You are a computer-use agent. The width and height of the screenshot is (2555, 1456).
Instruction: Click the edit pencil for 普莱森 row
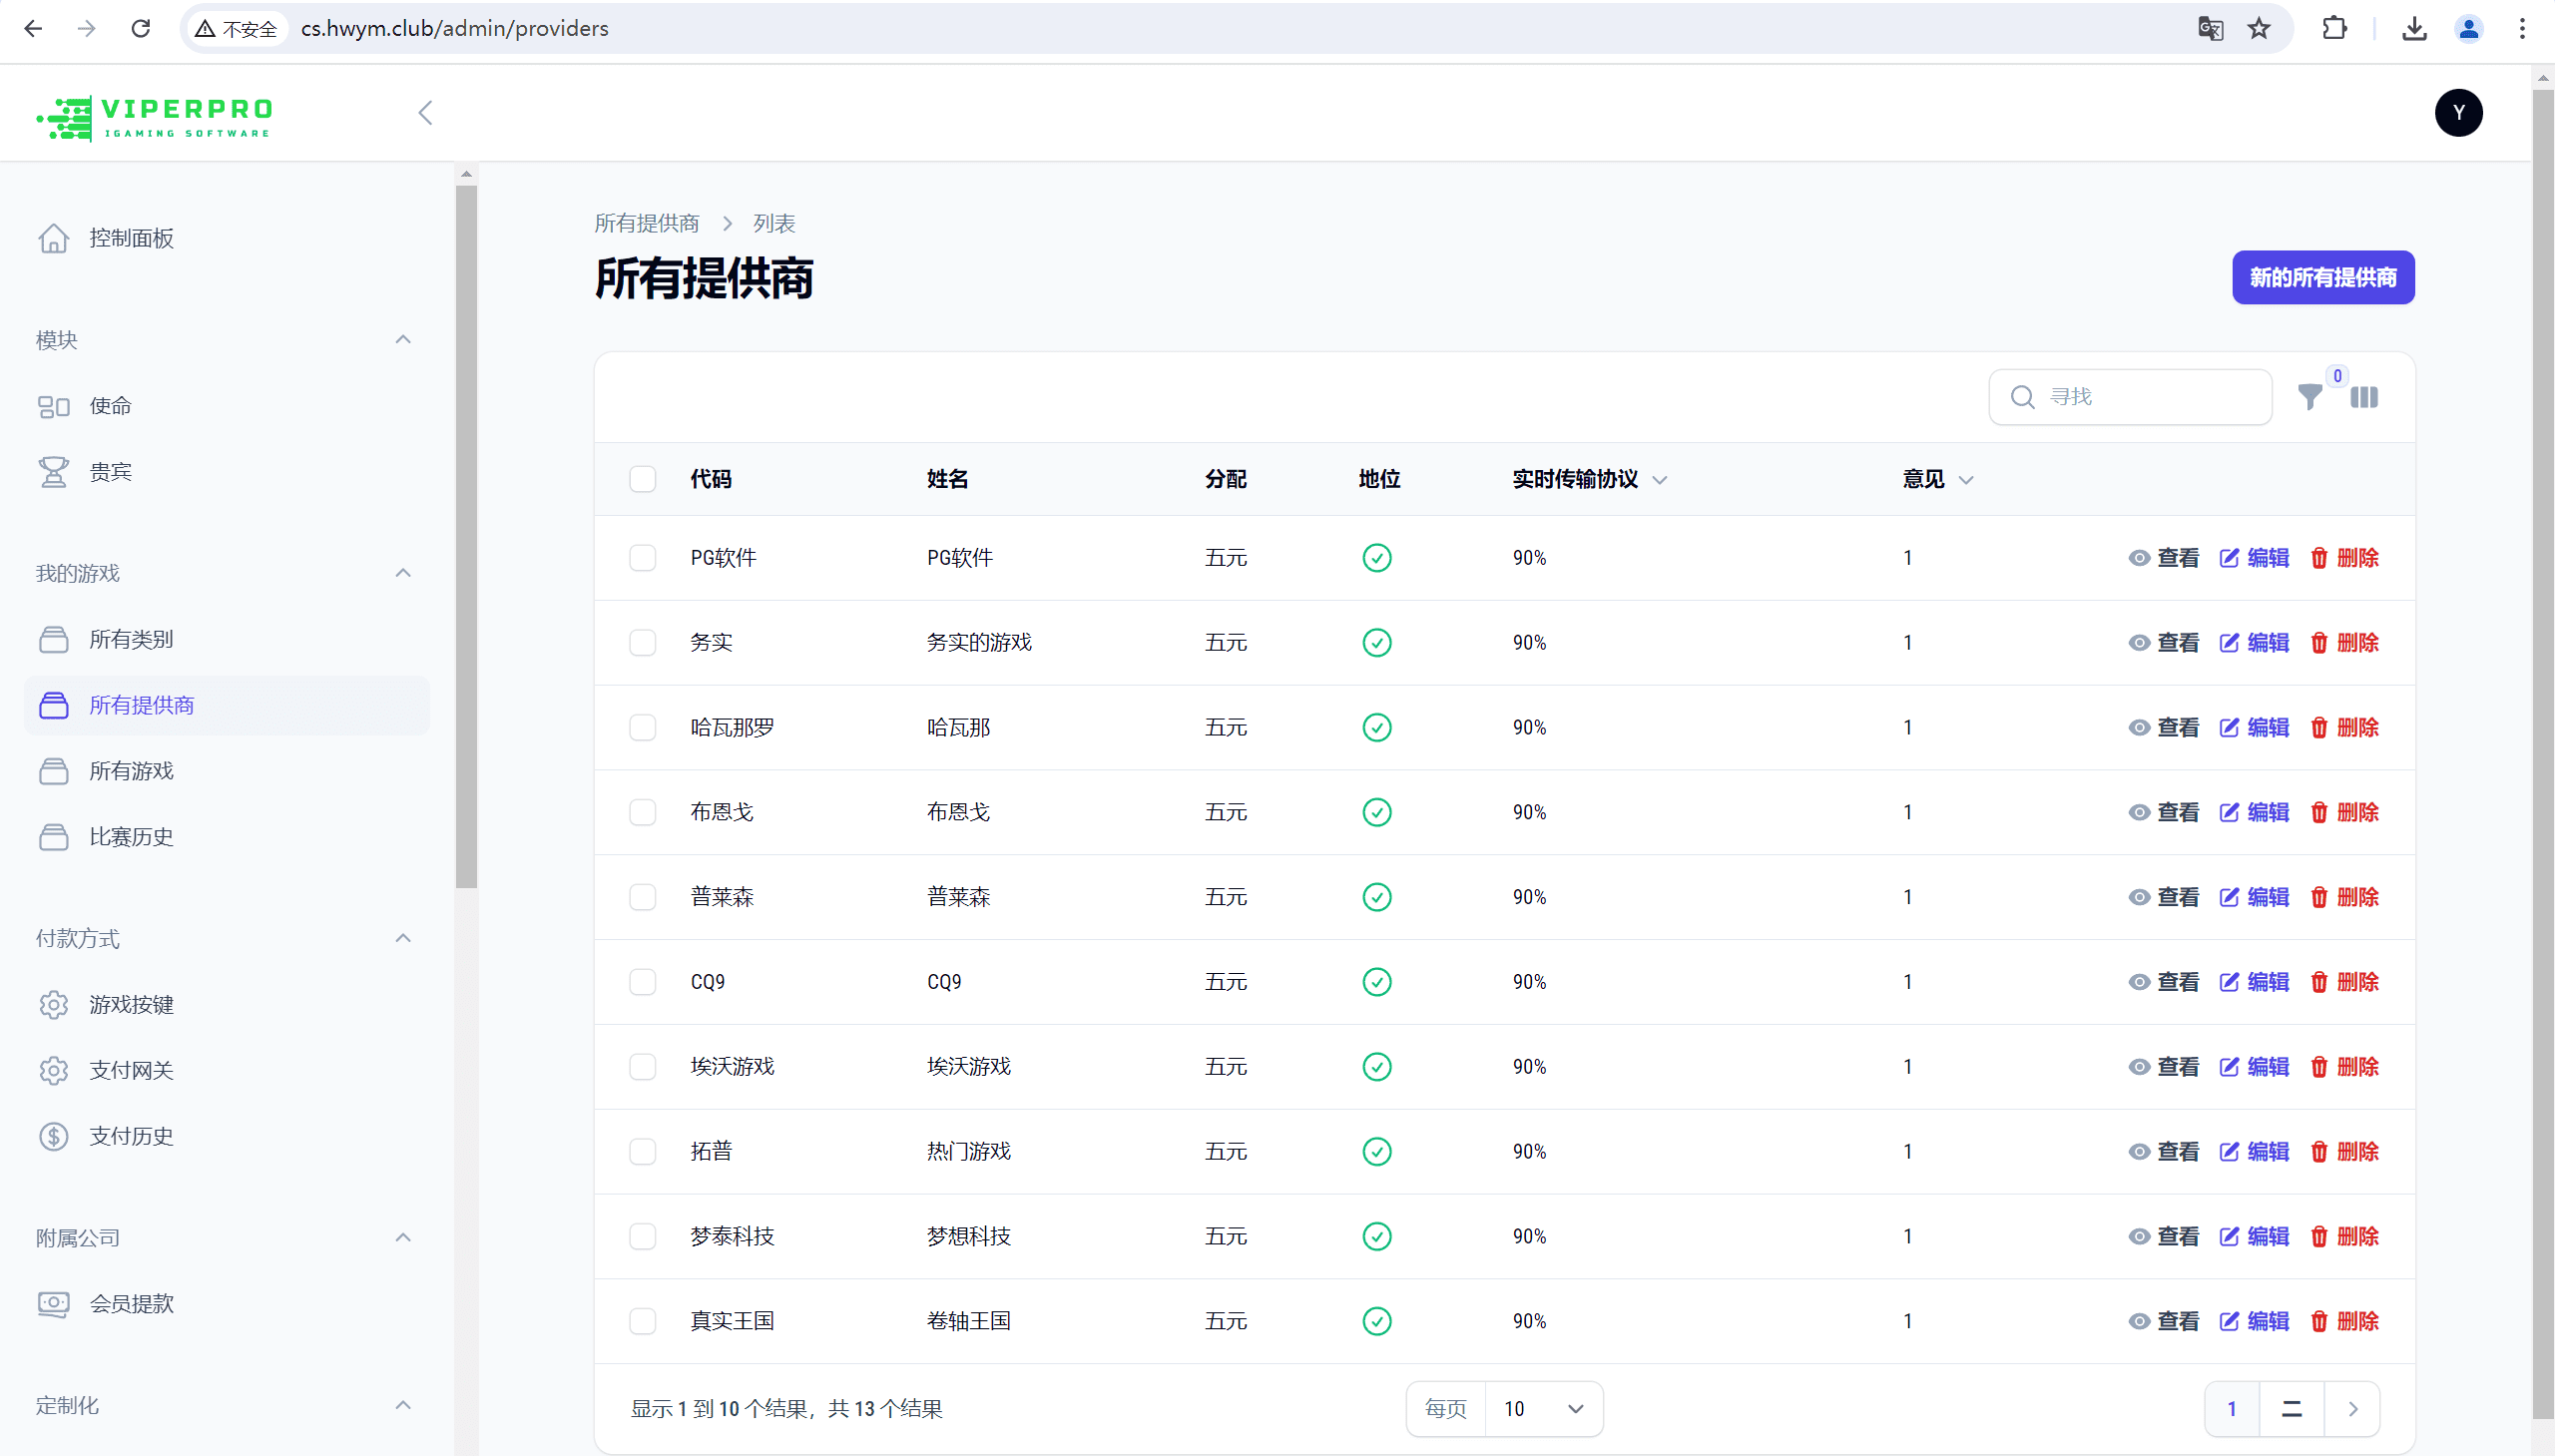coord(2229,897)
